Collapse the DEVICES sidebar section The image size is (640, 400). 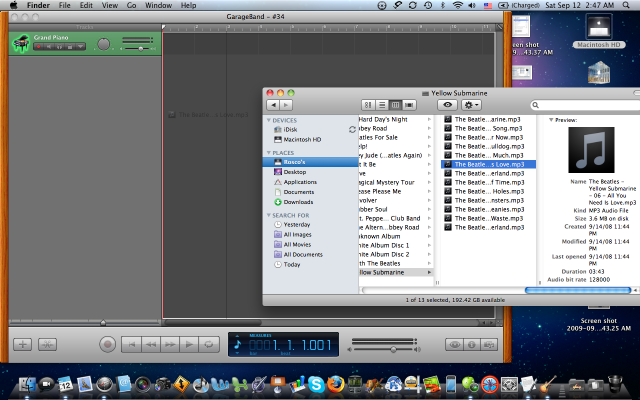(269, 120)
